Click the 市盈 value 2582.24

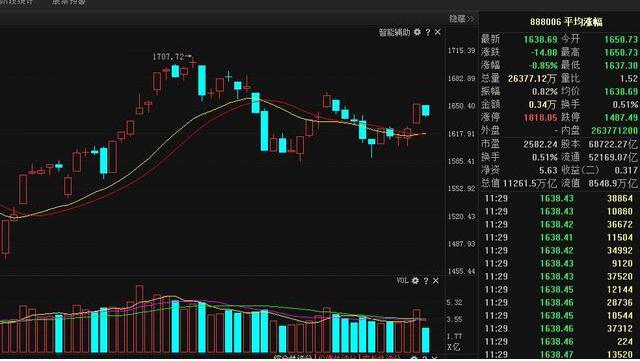[540, 144]
